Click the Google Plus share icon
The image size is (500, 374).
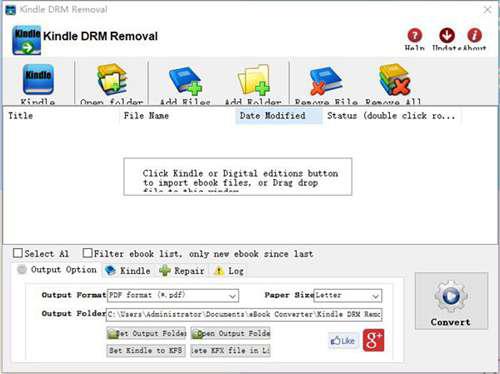point(373,340)
